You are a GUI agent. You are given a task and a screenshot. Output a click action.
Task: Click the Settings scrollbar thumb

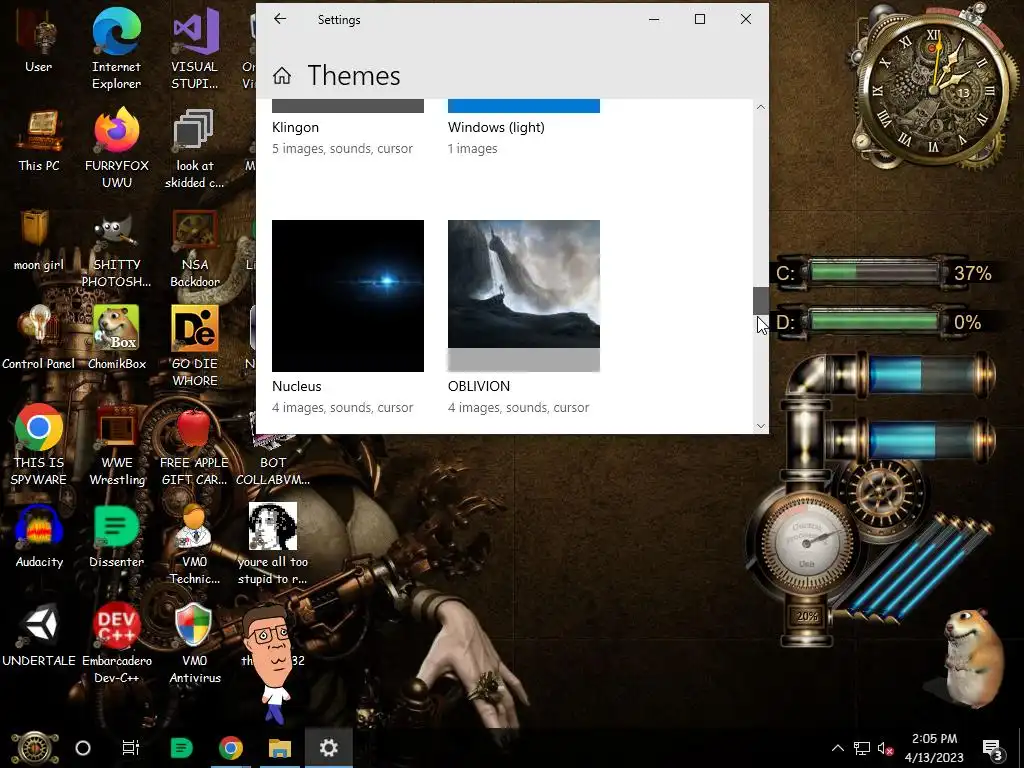[761, 301]
